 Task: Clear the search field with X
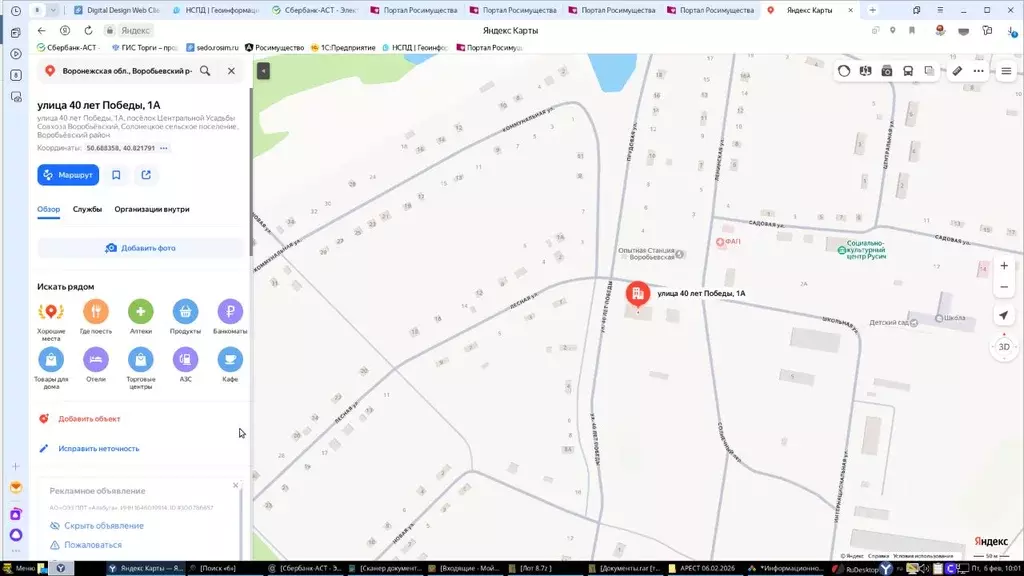coord(231,71)
